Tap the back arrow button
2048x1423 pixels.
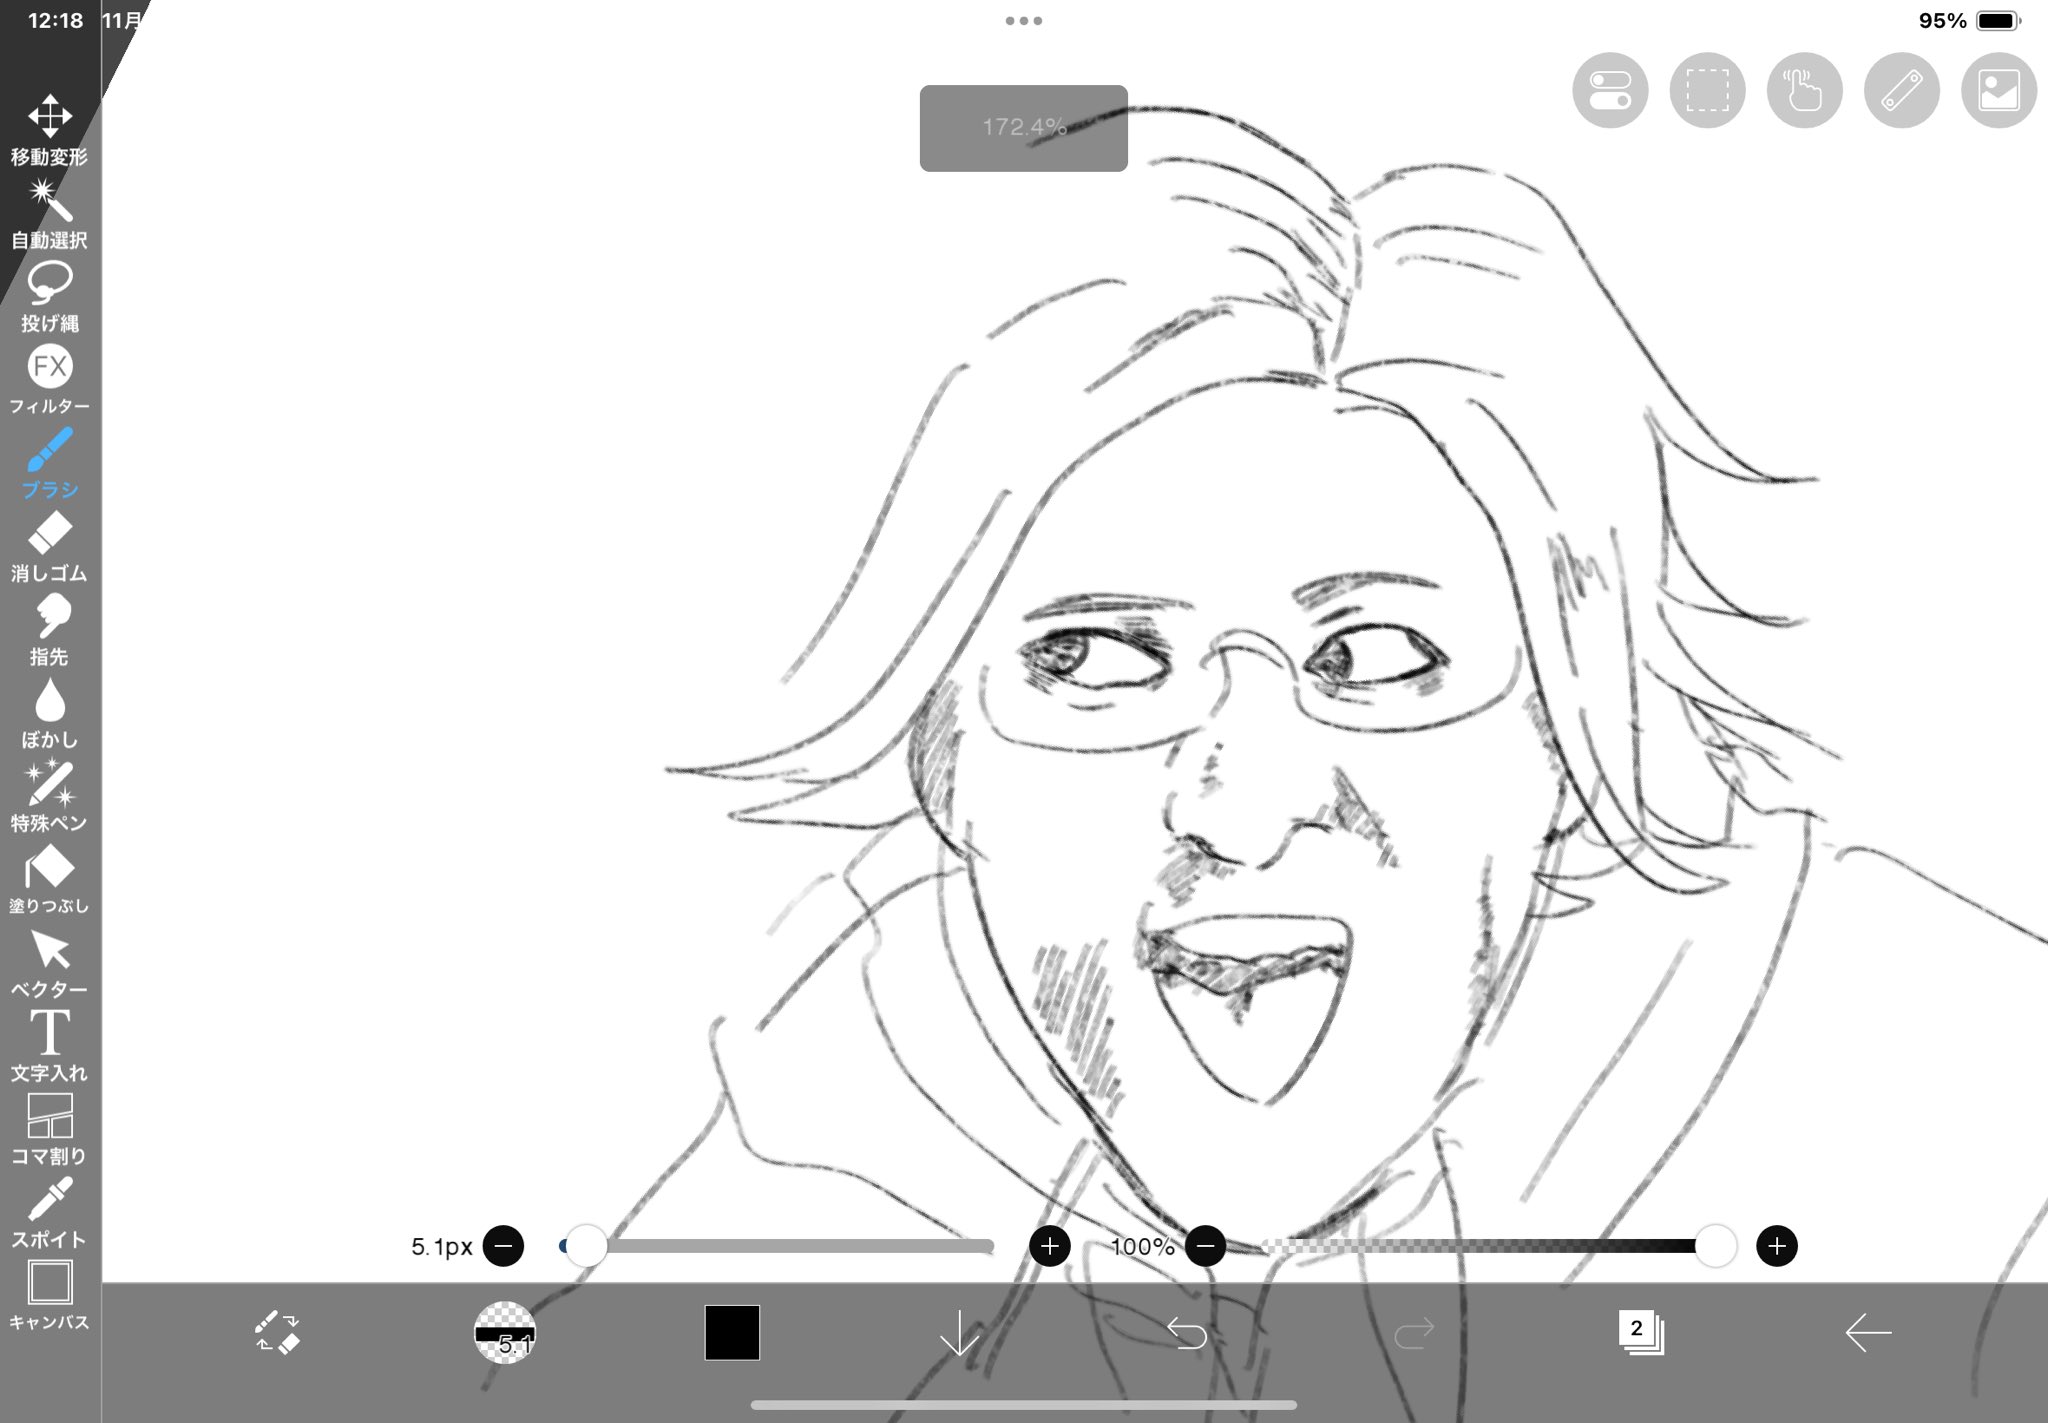pos(1867,1332)
